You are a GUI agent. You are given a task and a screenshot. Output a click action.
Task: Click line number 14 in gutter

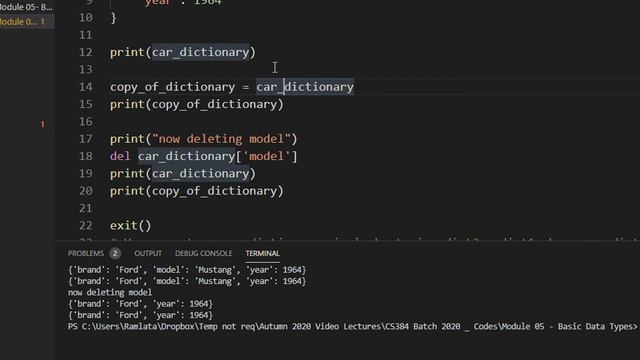(86, 87)
